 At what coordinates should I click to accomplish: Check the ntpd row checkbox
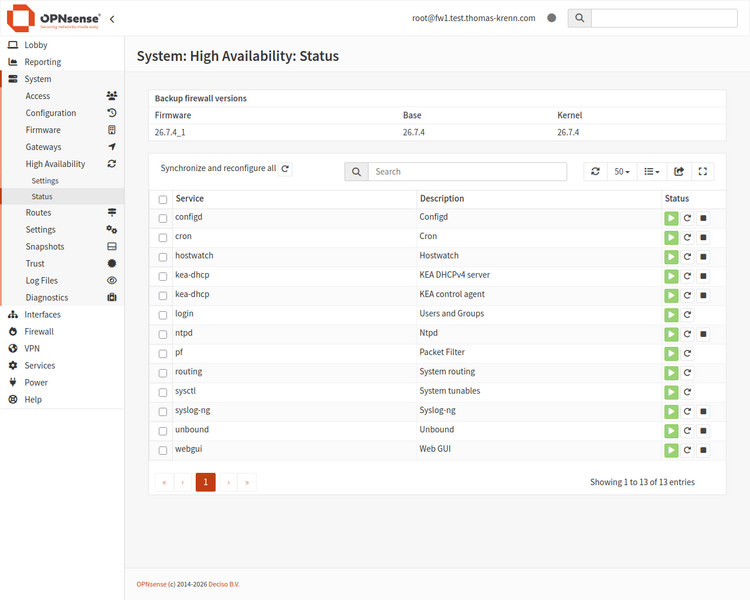point(163,334)
